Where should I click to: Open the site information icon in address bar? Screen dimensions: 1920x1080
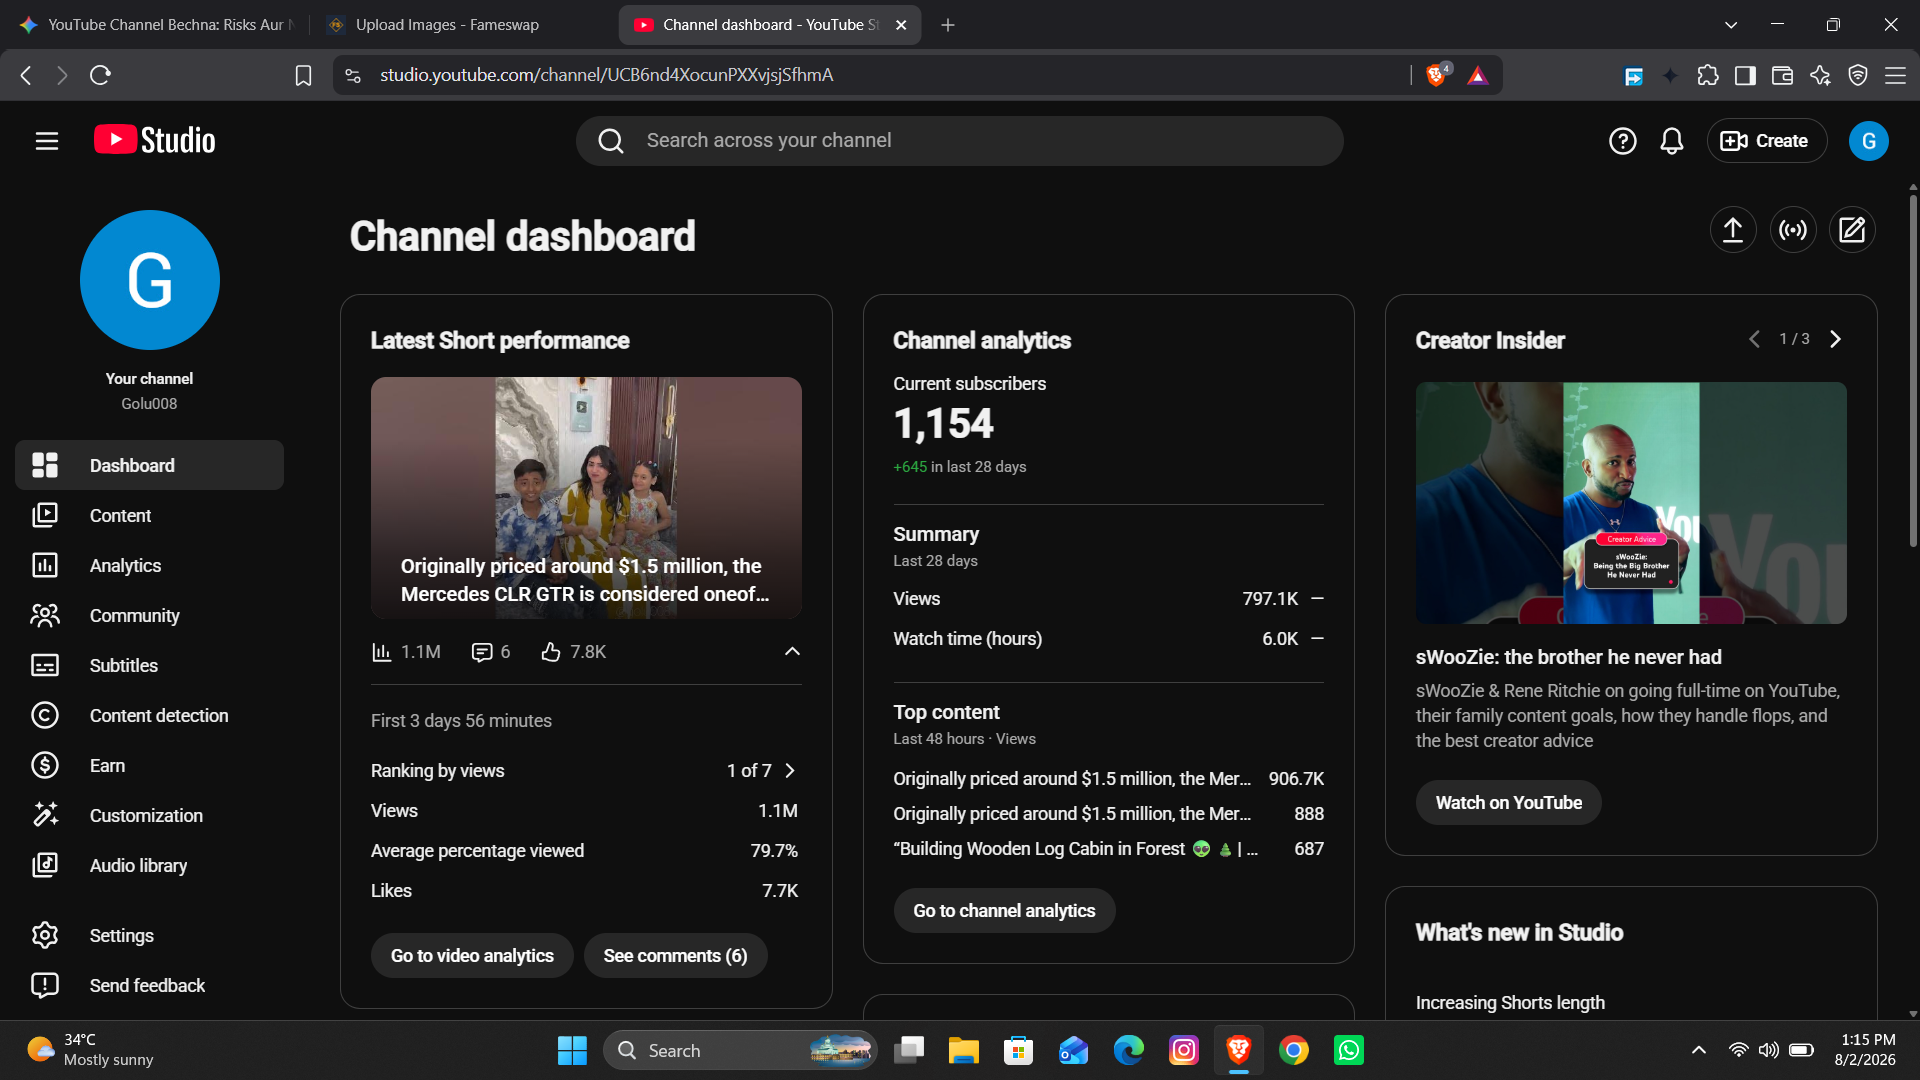(x=352, y=75)
